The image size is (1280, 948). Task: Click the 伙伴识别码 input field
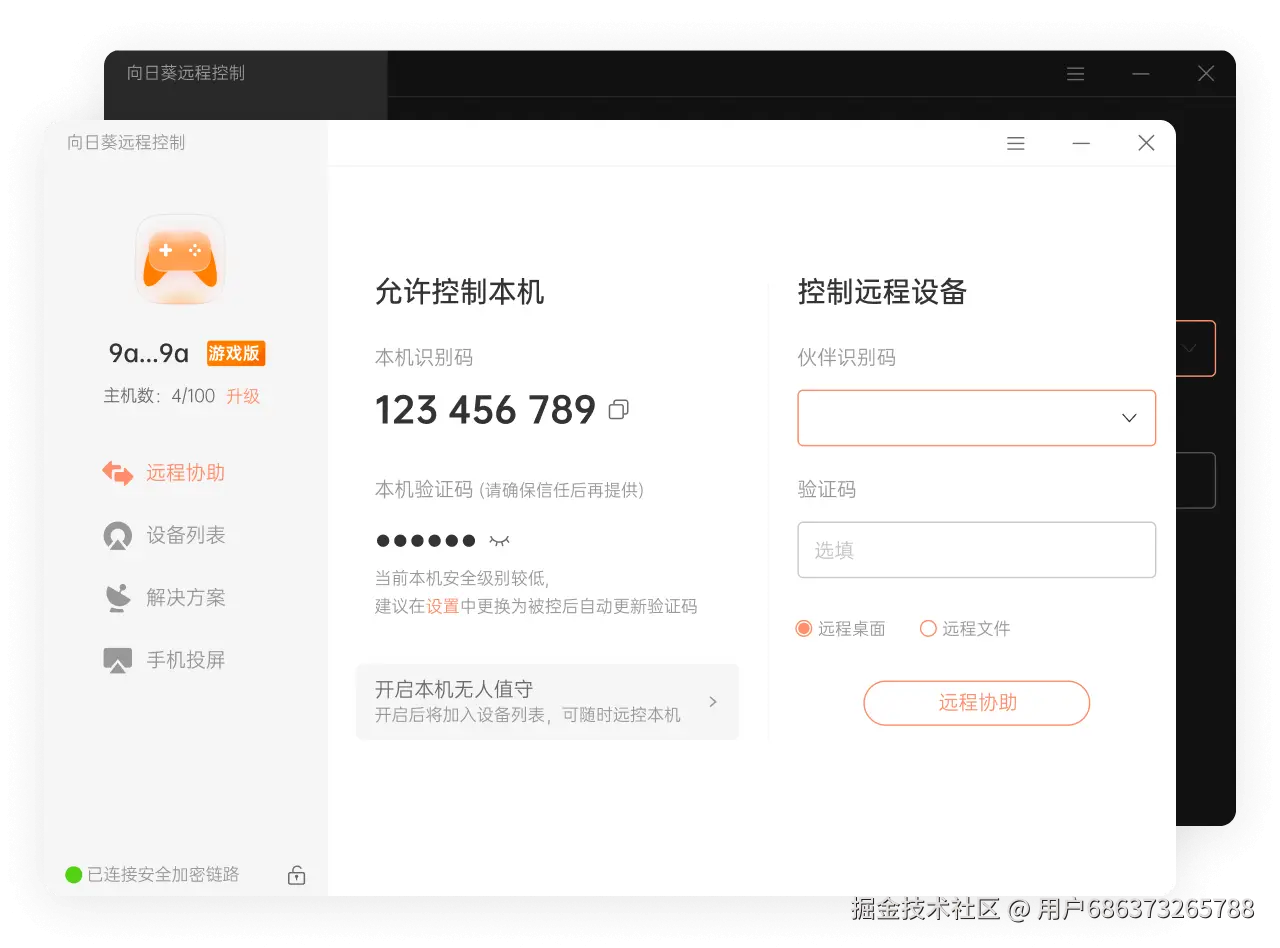[x=977, y=418]
